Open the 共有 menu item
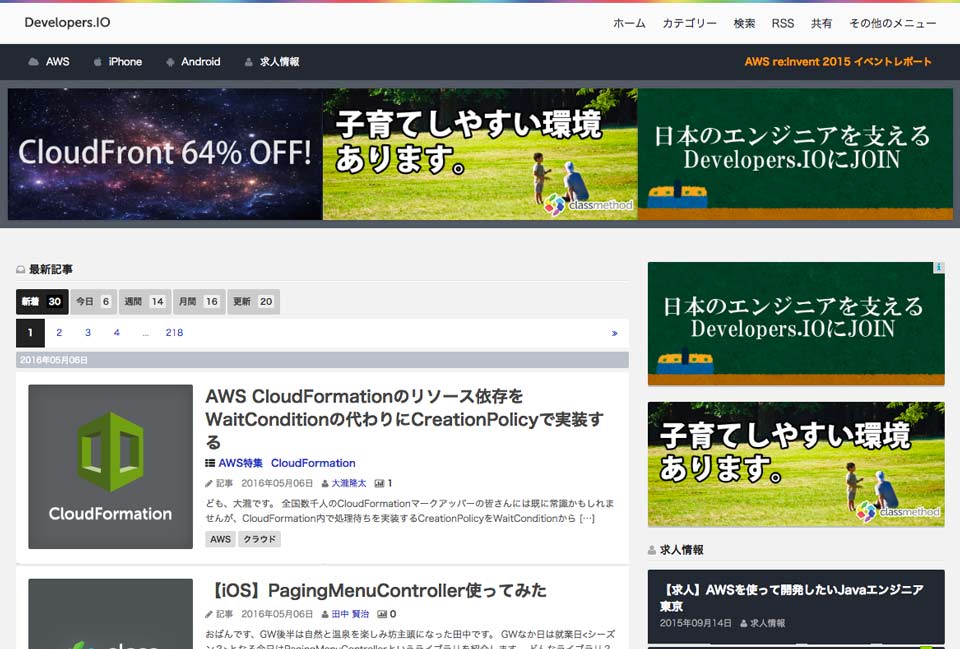960x649 pixels. 821,23
